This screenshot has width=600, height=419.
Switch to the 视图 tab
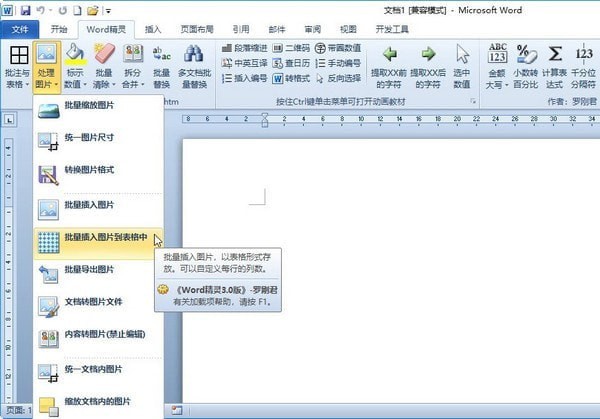(348, 29)
